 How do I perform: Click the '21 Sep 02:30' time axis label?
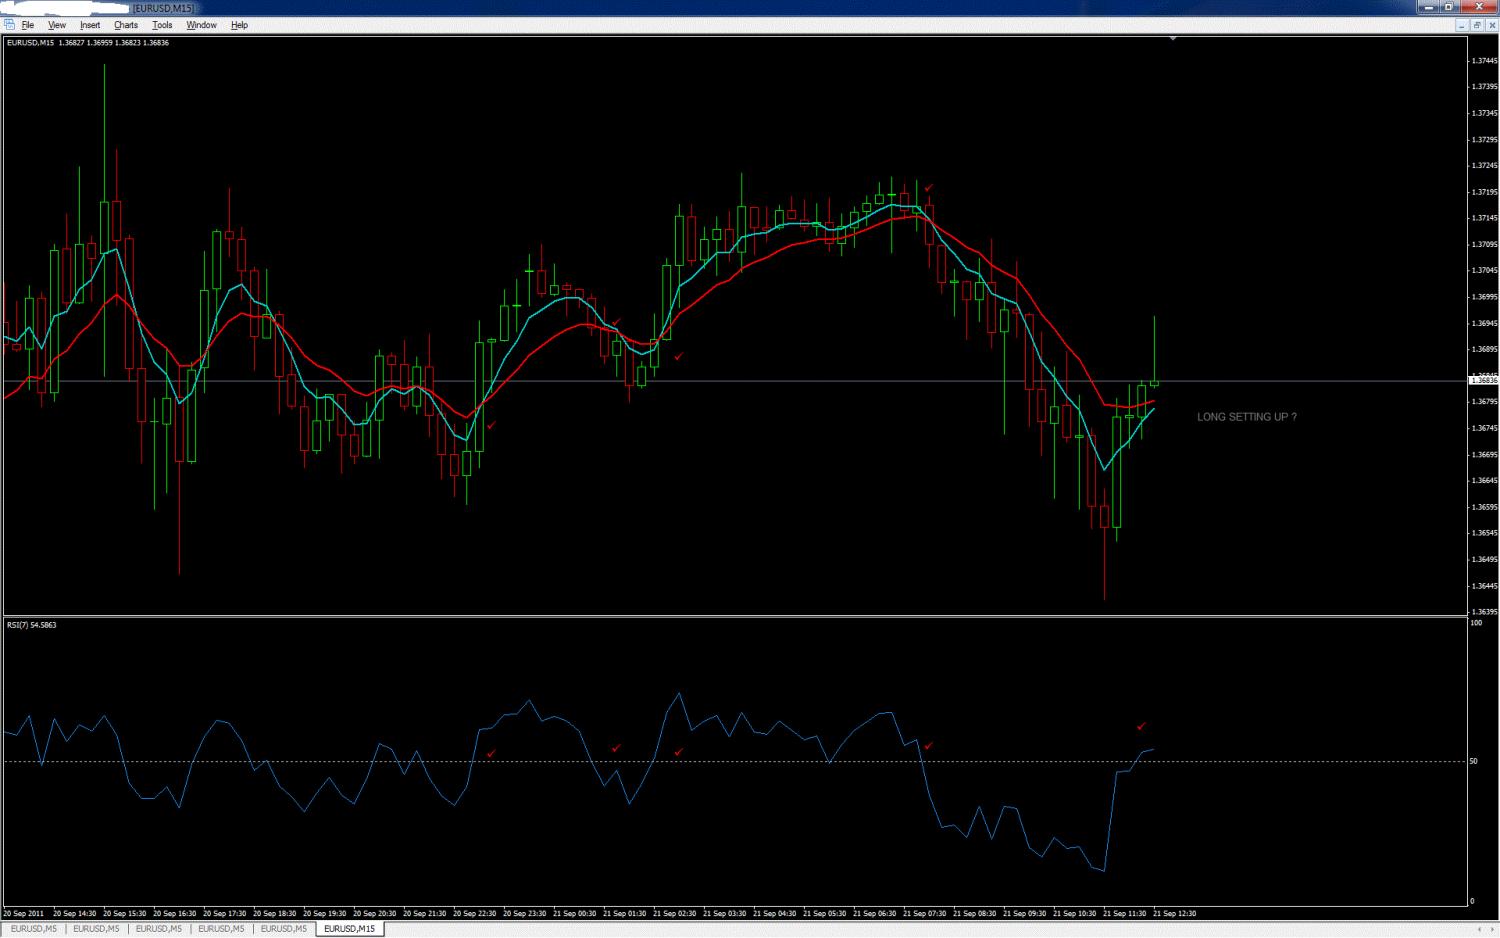coord(675,913)
